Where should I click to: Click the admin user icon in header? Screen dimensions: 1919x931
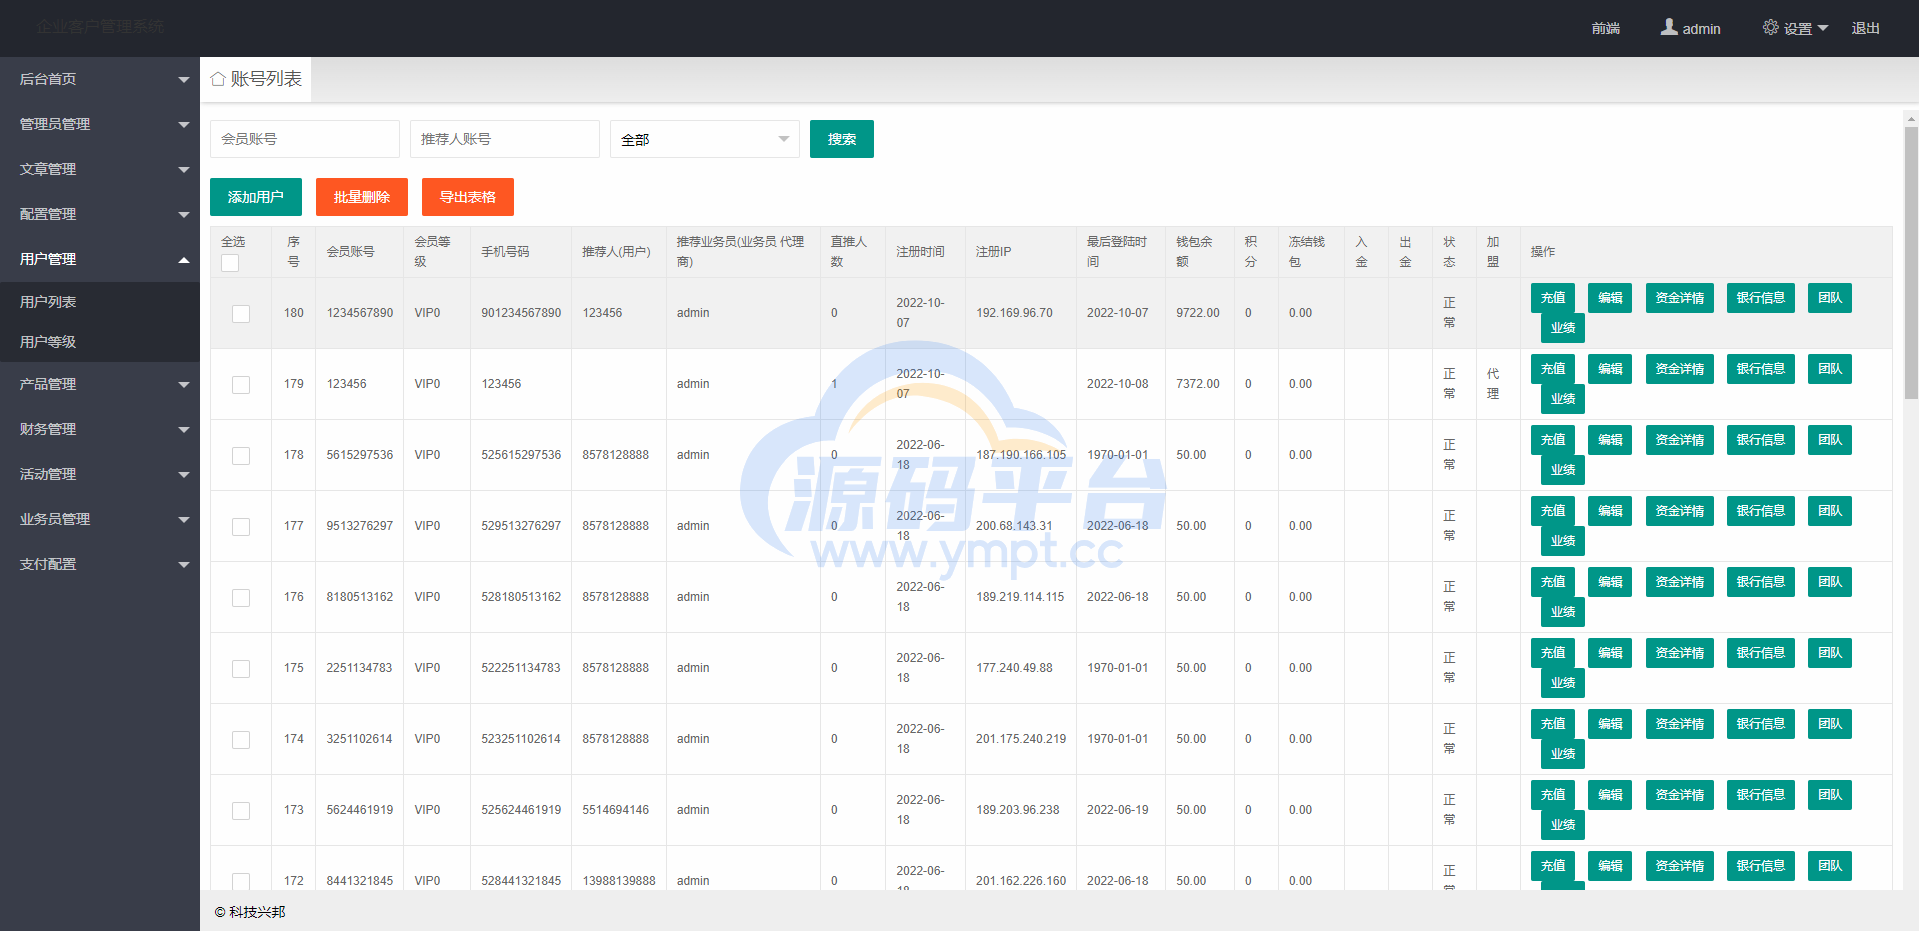point(1669,27)
